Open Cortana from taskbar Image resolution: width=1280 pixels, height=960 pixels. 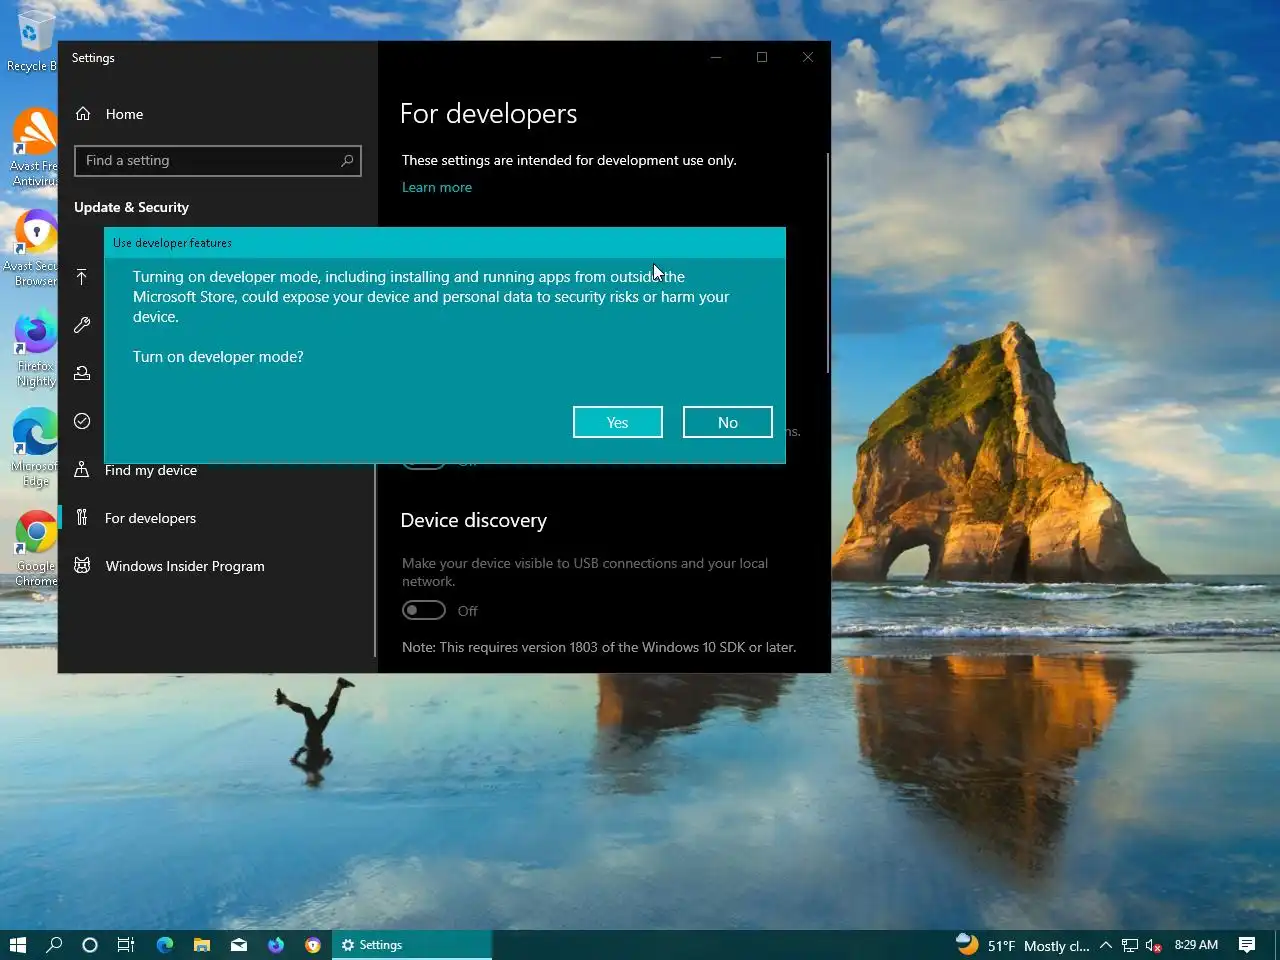pos(90,945)
